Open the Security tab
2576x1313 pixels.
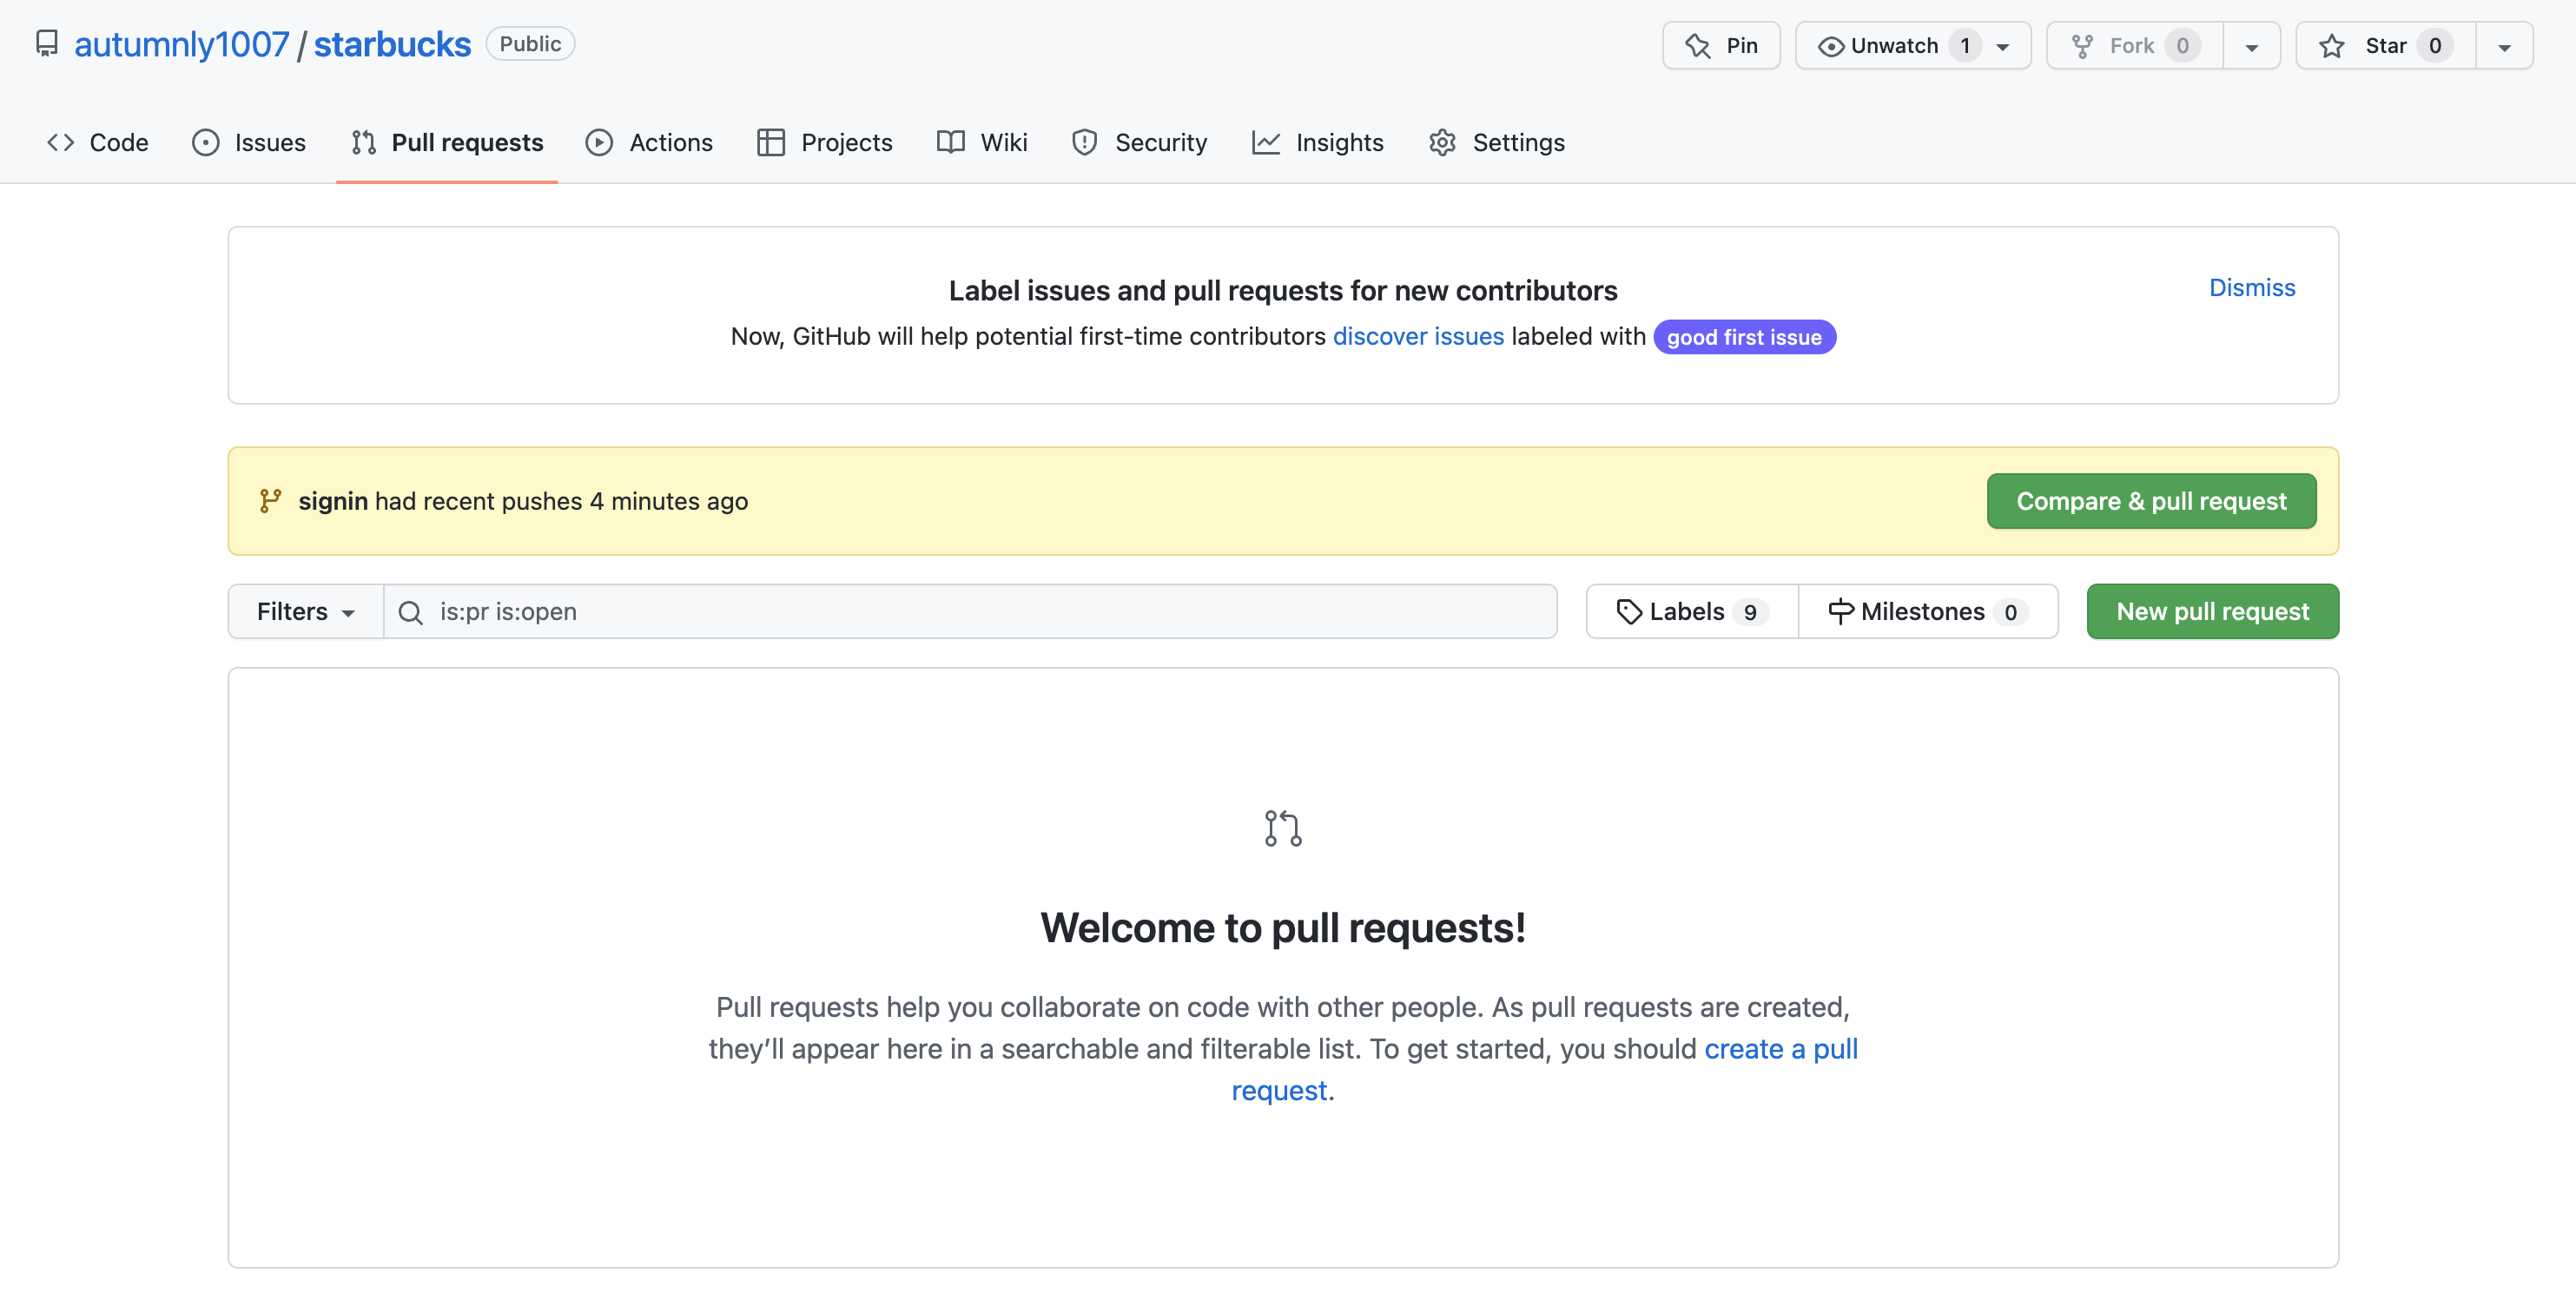[1139, 143]
